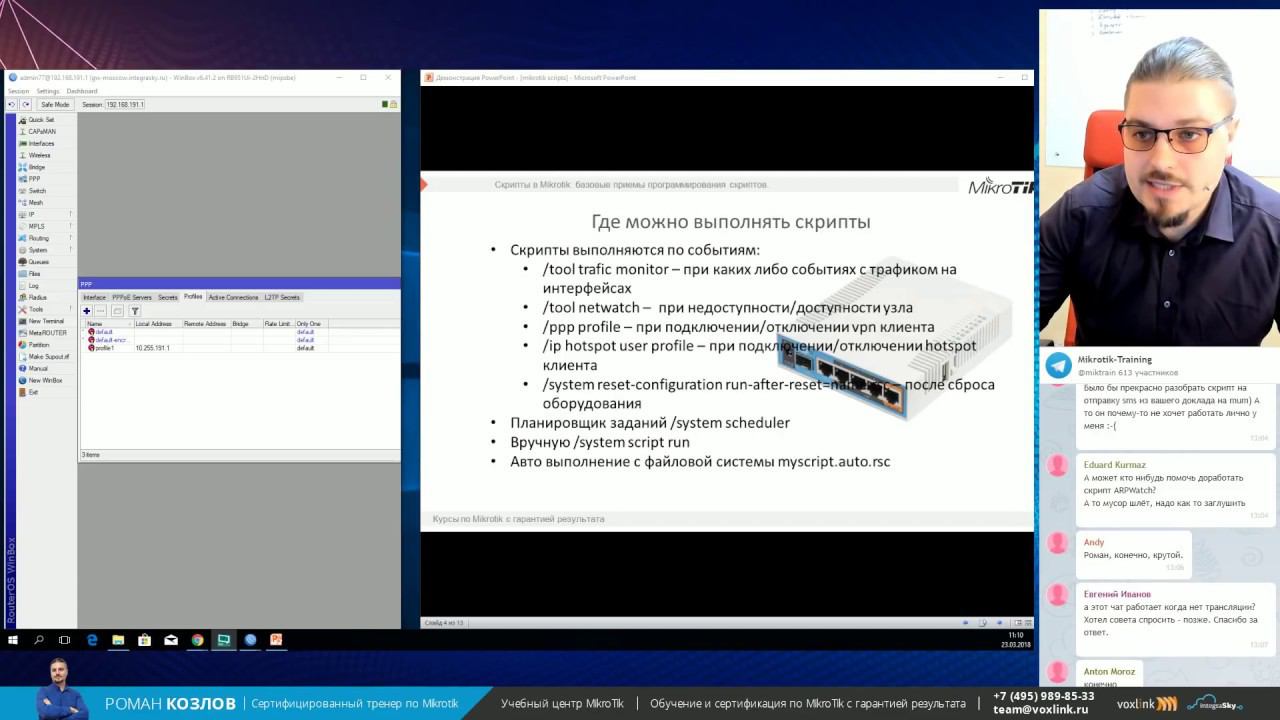Open New Terminal in WinBox
The image size is (1280, 720).
[x=46, y=321]
